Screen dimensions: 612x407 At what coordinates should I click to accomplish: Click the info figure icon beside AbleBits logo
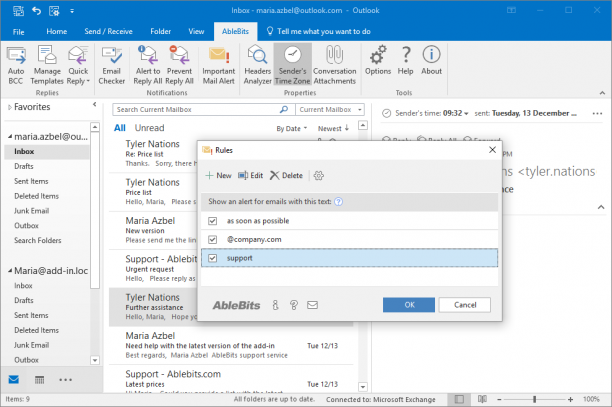276,305
